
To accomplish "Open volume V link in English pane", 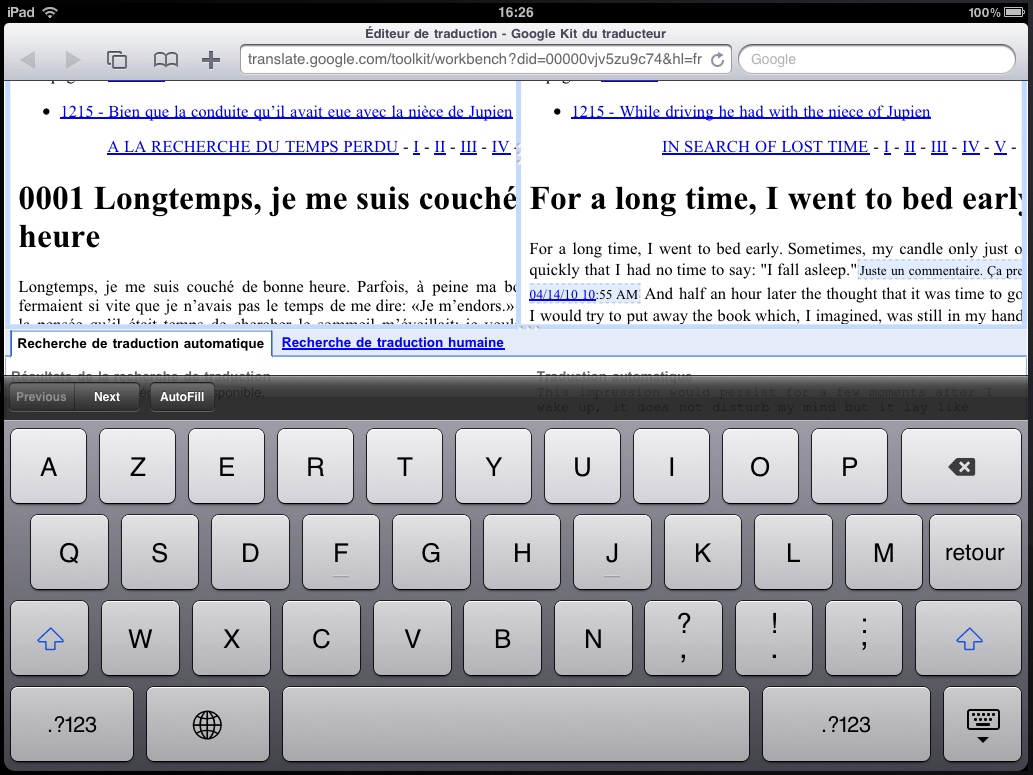I will (999, 146).
